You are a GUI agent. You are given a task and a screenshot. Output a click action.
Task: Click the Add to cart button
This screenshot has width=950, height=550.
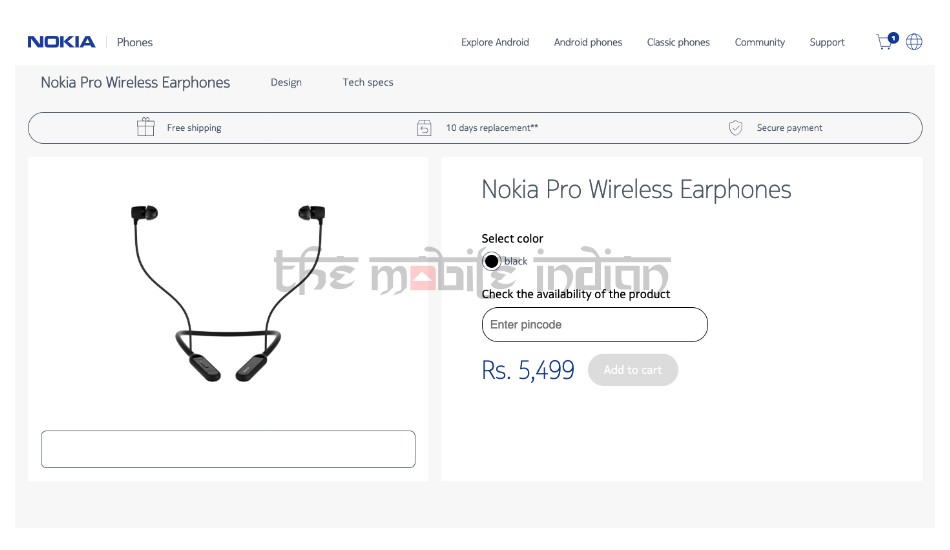tap(633, 370)
